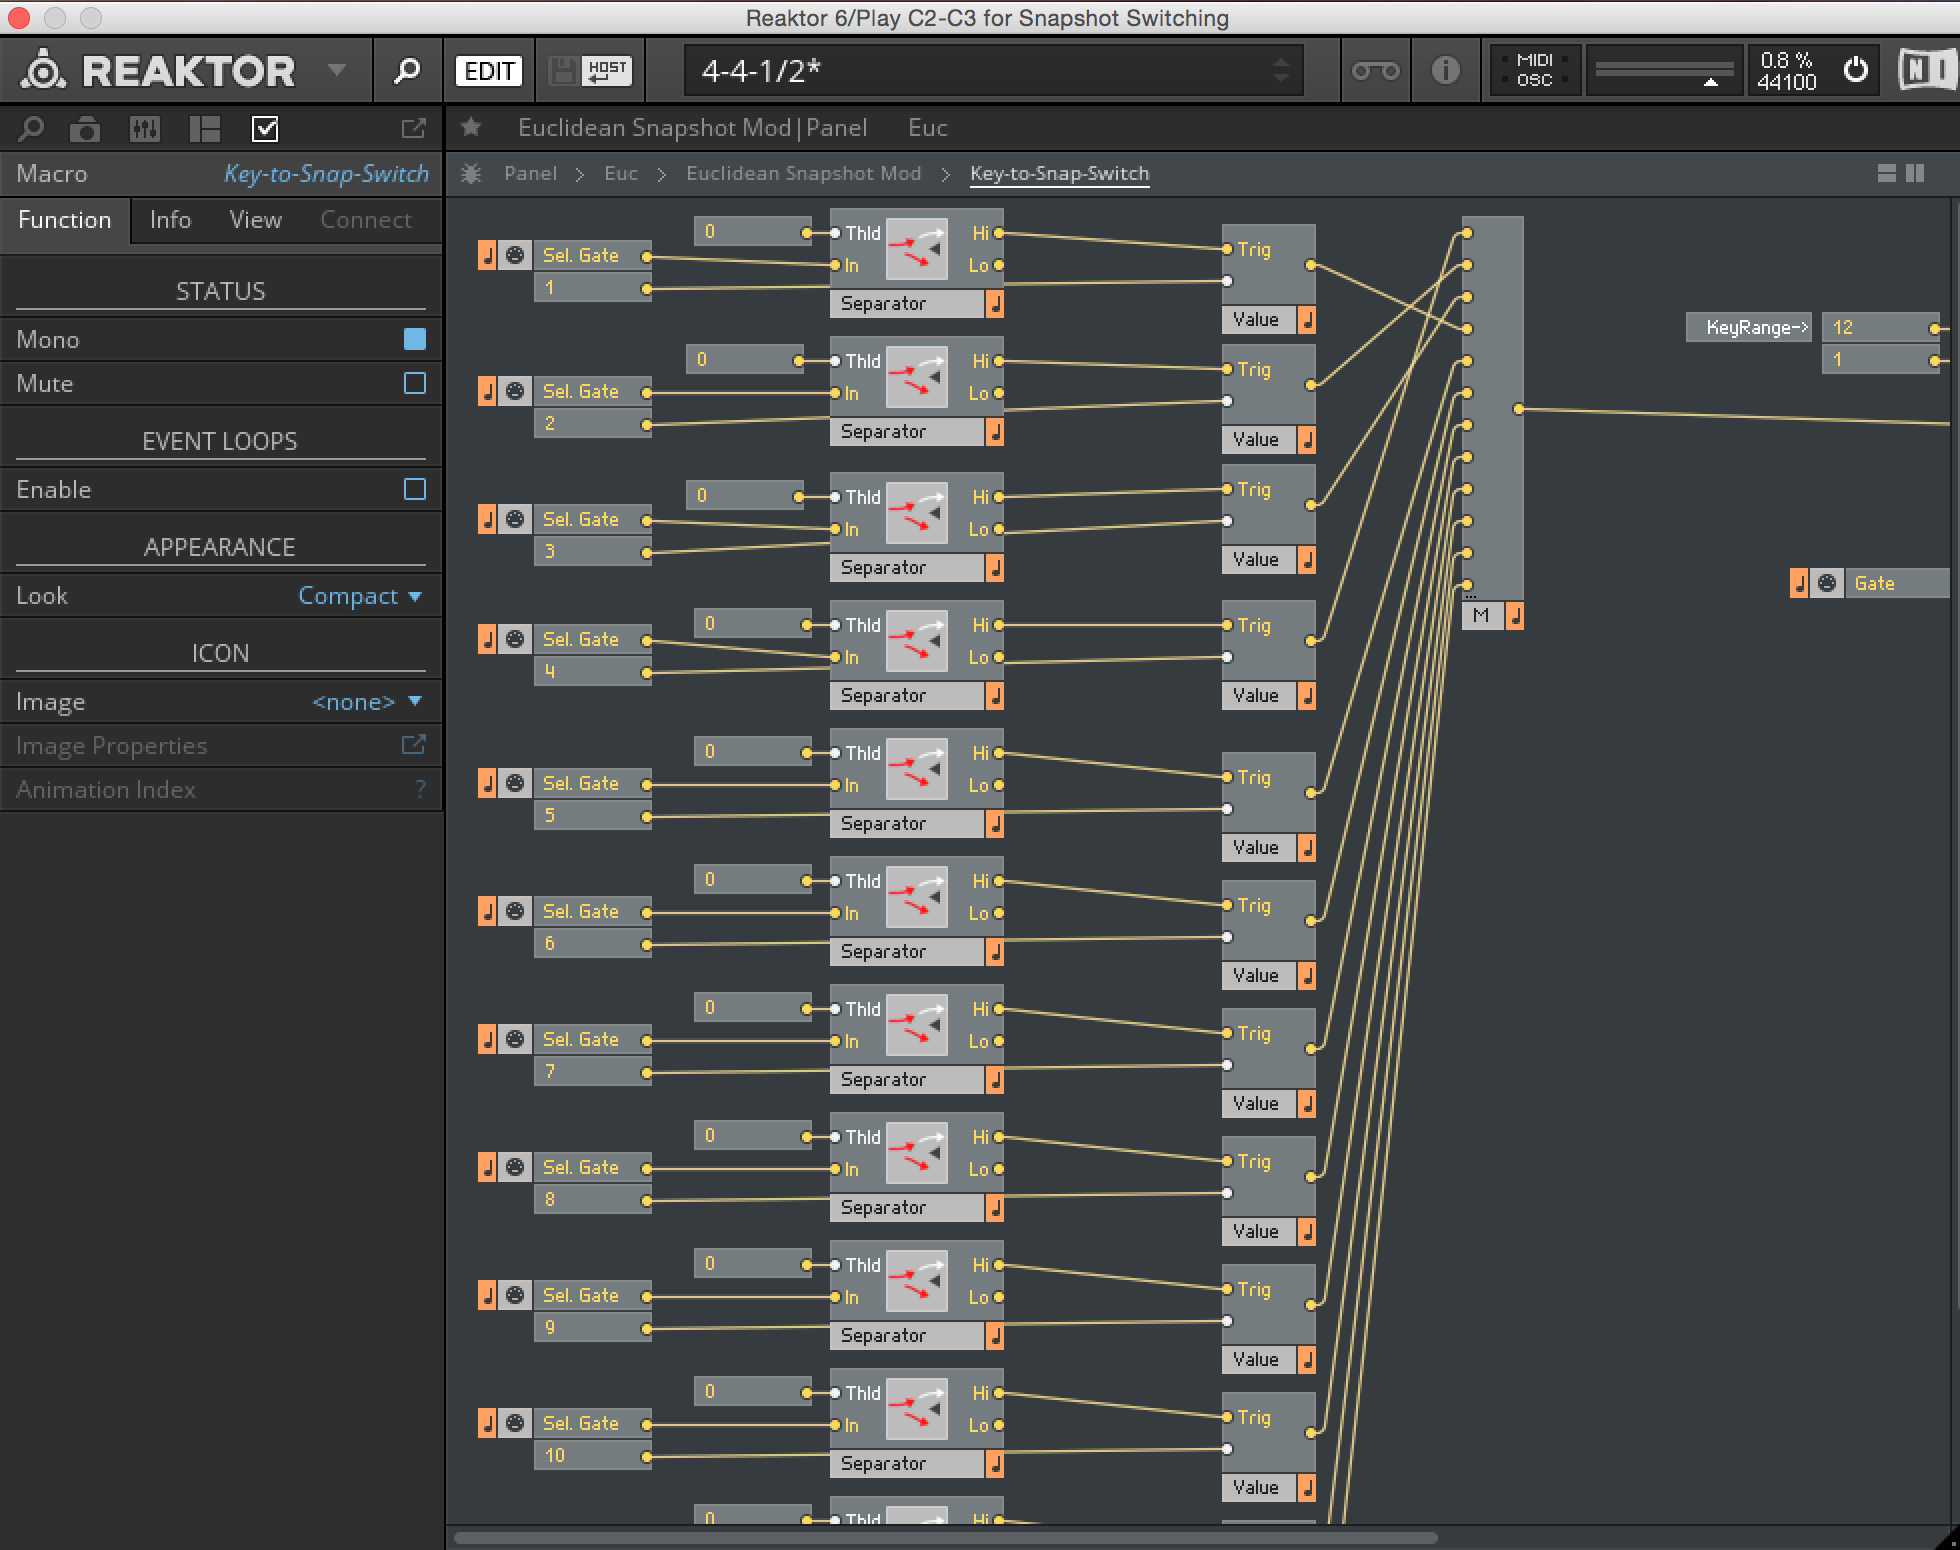Open the panelsets layout icon

click(205, 129)
